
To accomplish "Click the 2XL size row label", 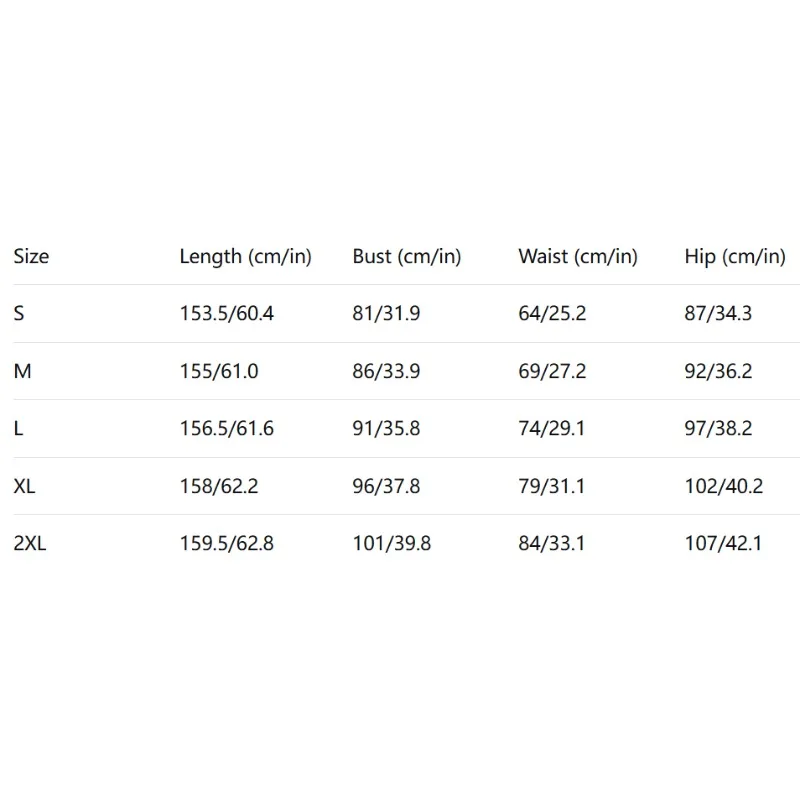I will pos(31,545).
